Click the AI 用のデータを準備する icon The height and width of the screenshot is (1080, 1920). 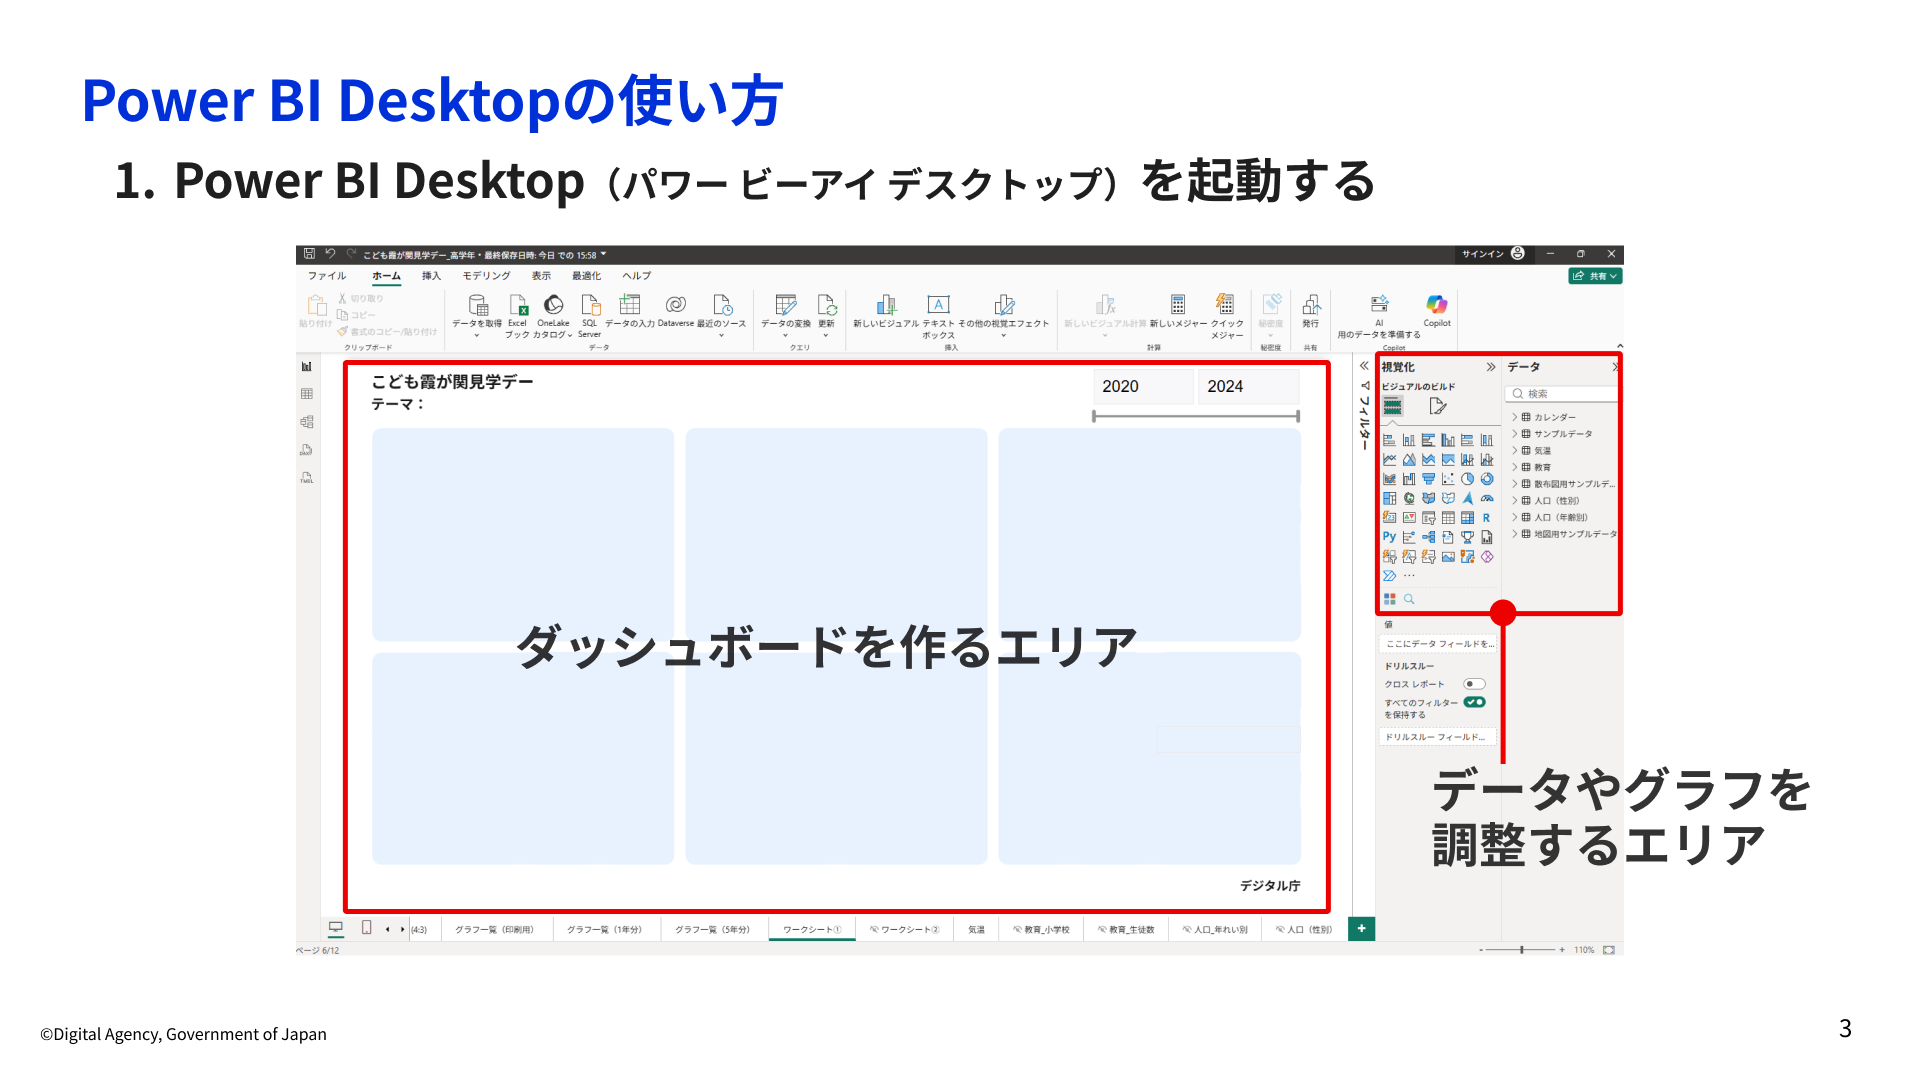[1379, 304]
